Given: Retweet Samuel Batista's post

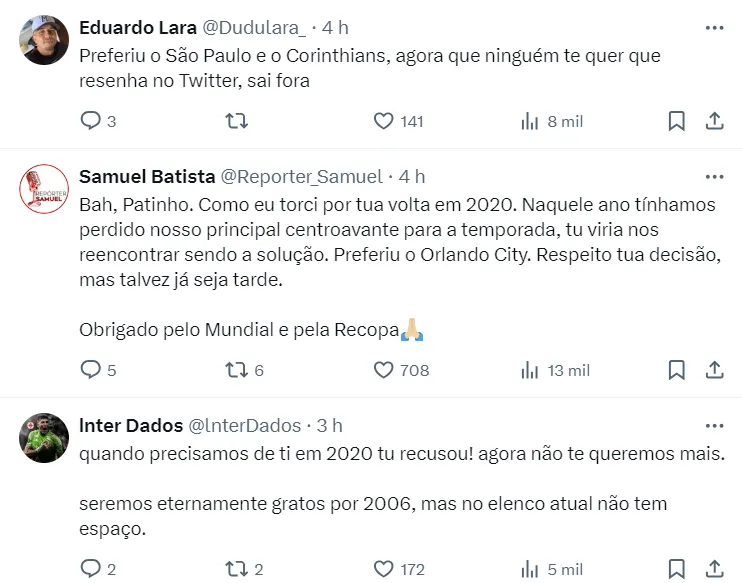Looking at the screenshot, I should click(x=236, y=370).
